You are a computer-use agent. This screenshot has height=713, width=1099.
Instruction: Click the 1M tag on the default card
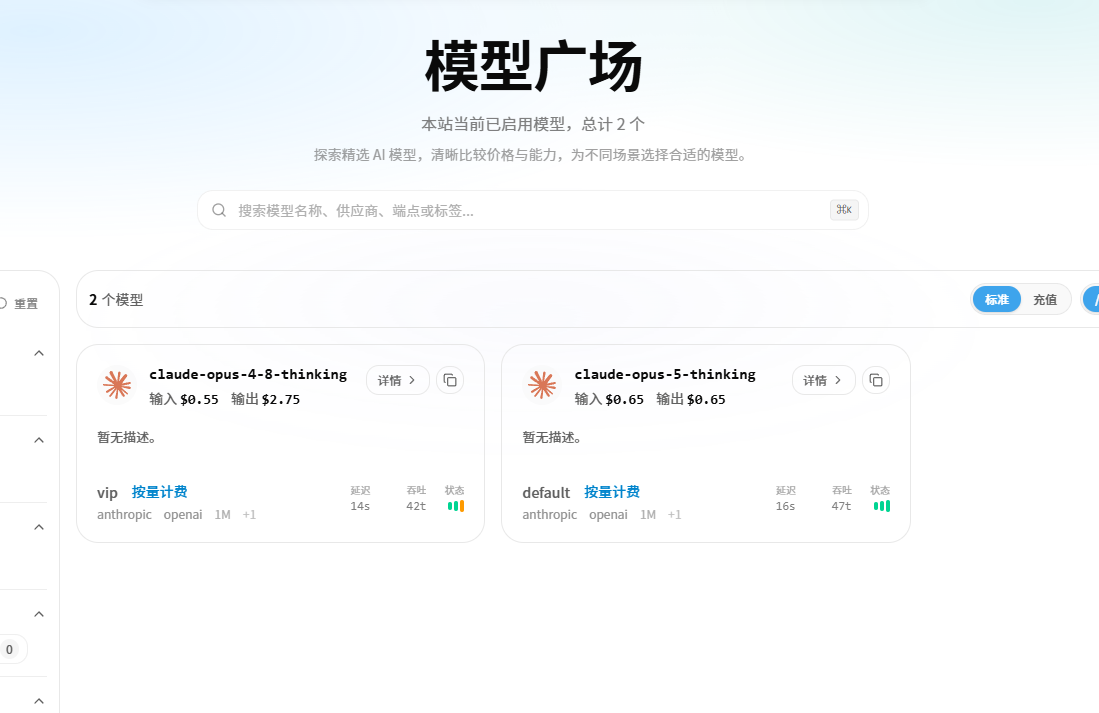(x=648, y=515)
